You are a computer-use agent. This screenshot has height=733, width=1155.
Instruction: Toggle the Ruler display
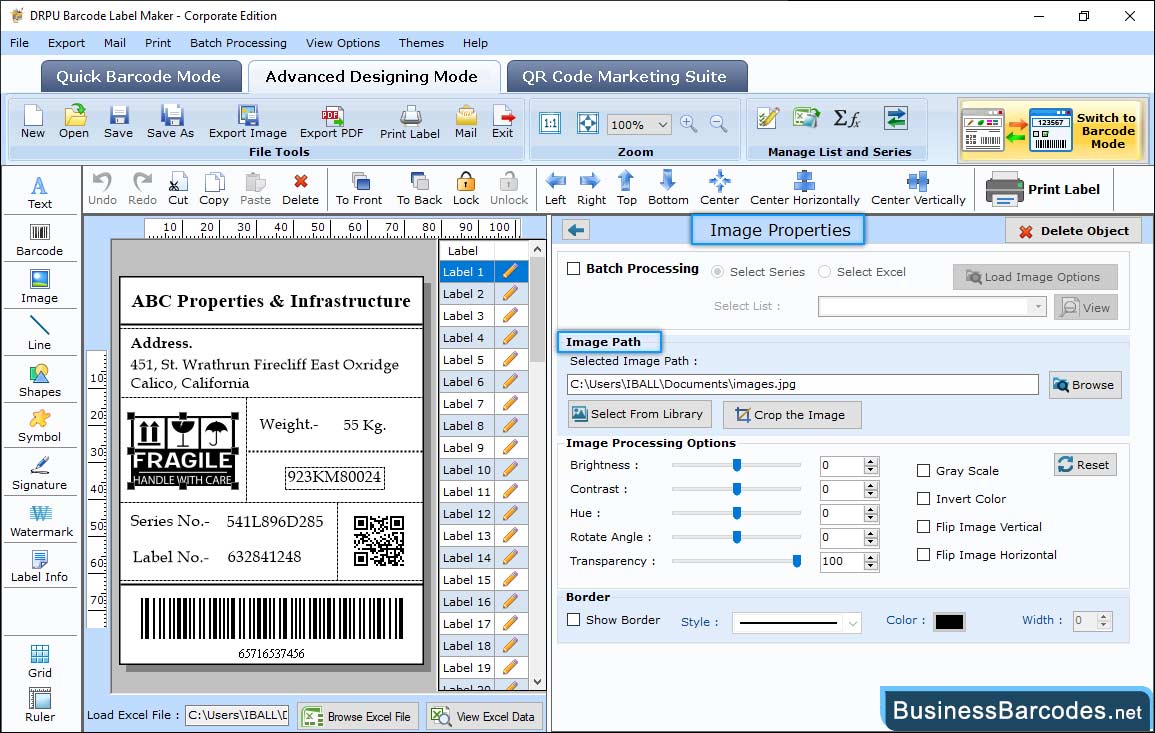coord(40,706)
